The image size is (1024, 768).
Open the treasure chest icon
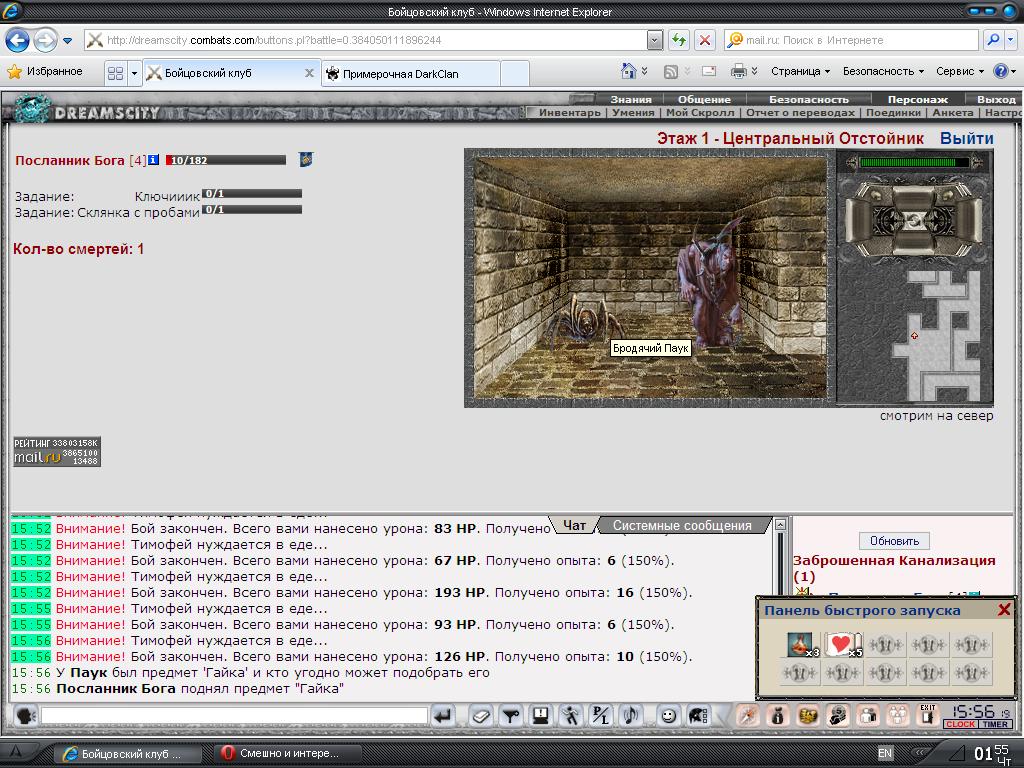click(808, 716)
